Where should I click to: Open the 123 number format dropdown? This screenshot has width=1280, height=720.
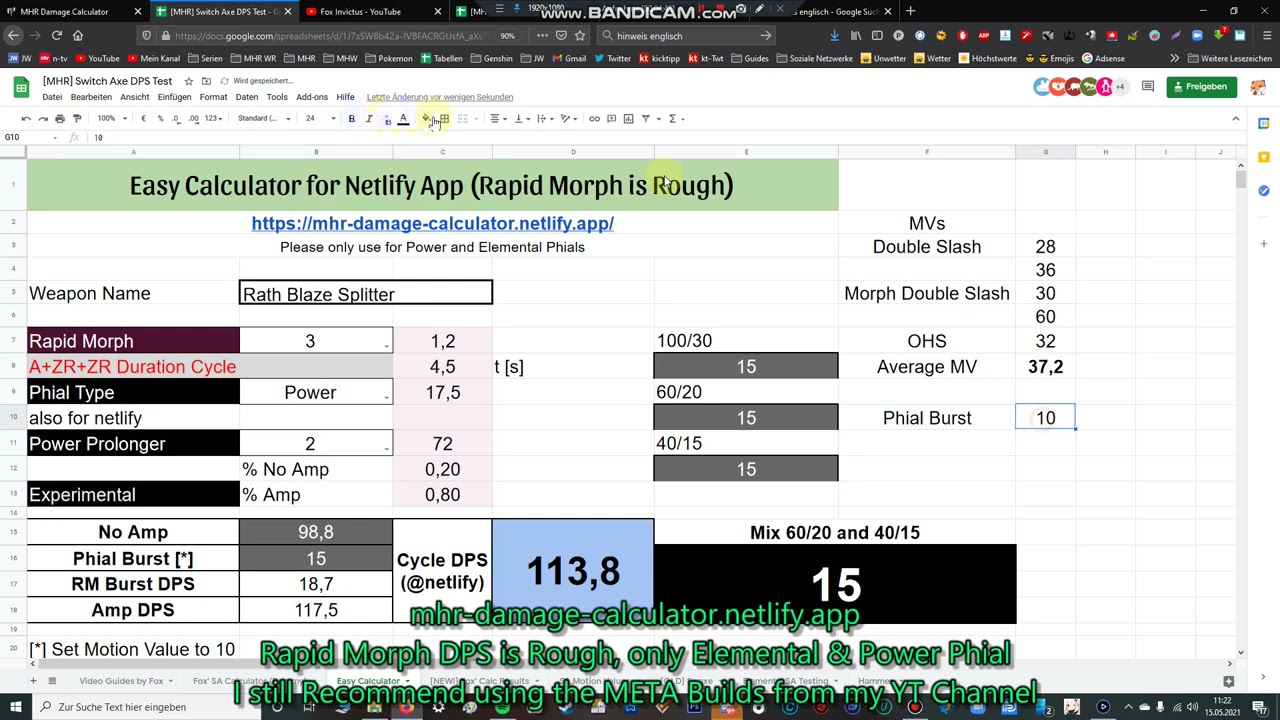[213, 119]
